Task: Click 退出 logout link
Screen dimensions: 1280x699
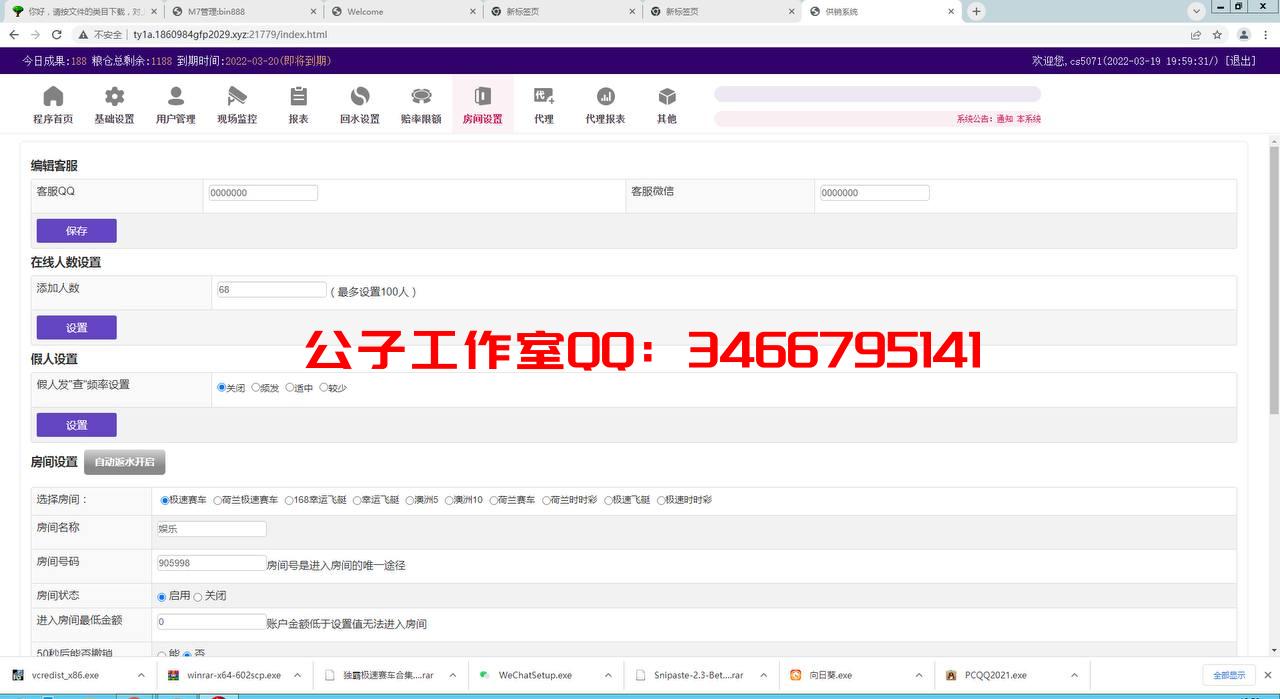Action: pos(1241,61)
